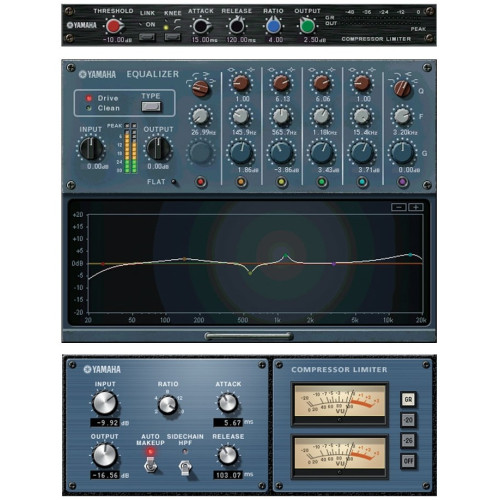
Task: Toggle the cyan 15.4kHz band button
Action: (x=362, y=182)
